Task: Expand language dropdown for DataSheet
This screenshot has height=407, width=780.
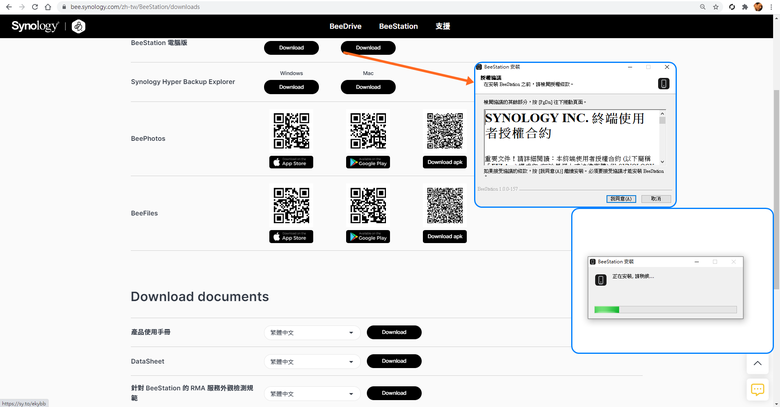Action: coord(312,362)
